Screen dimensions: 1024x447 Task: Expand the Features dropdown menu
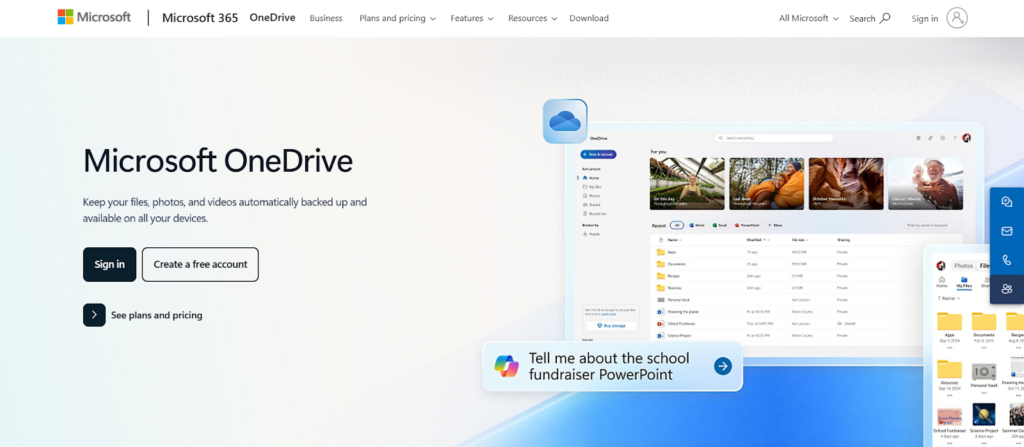[472, 18]
